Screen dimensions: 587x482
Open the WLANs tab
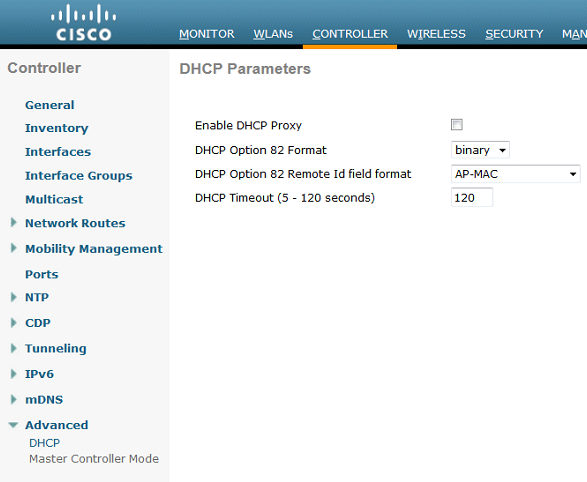273,34
